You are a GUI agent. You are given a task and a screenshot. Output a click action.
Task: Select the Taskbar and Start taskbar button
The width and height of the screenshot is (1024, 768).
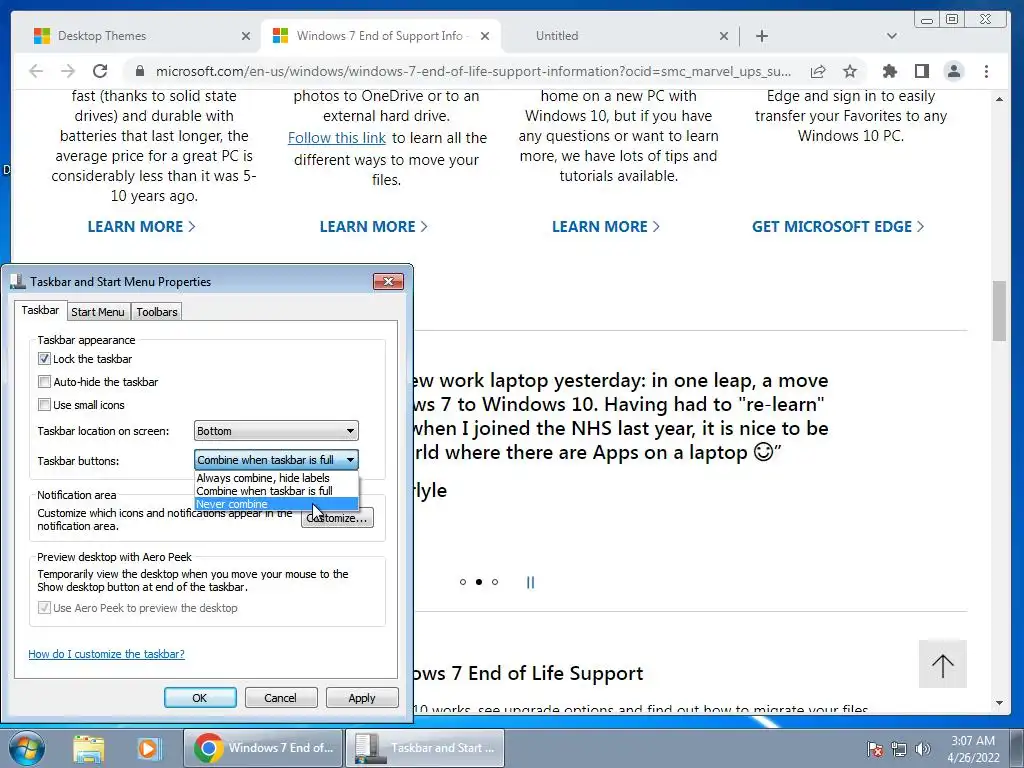click(x=425, y=748)
